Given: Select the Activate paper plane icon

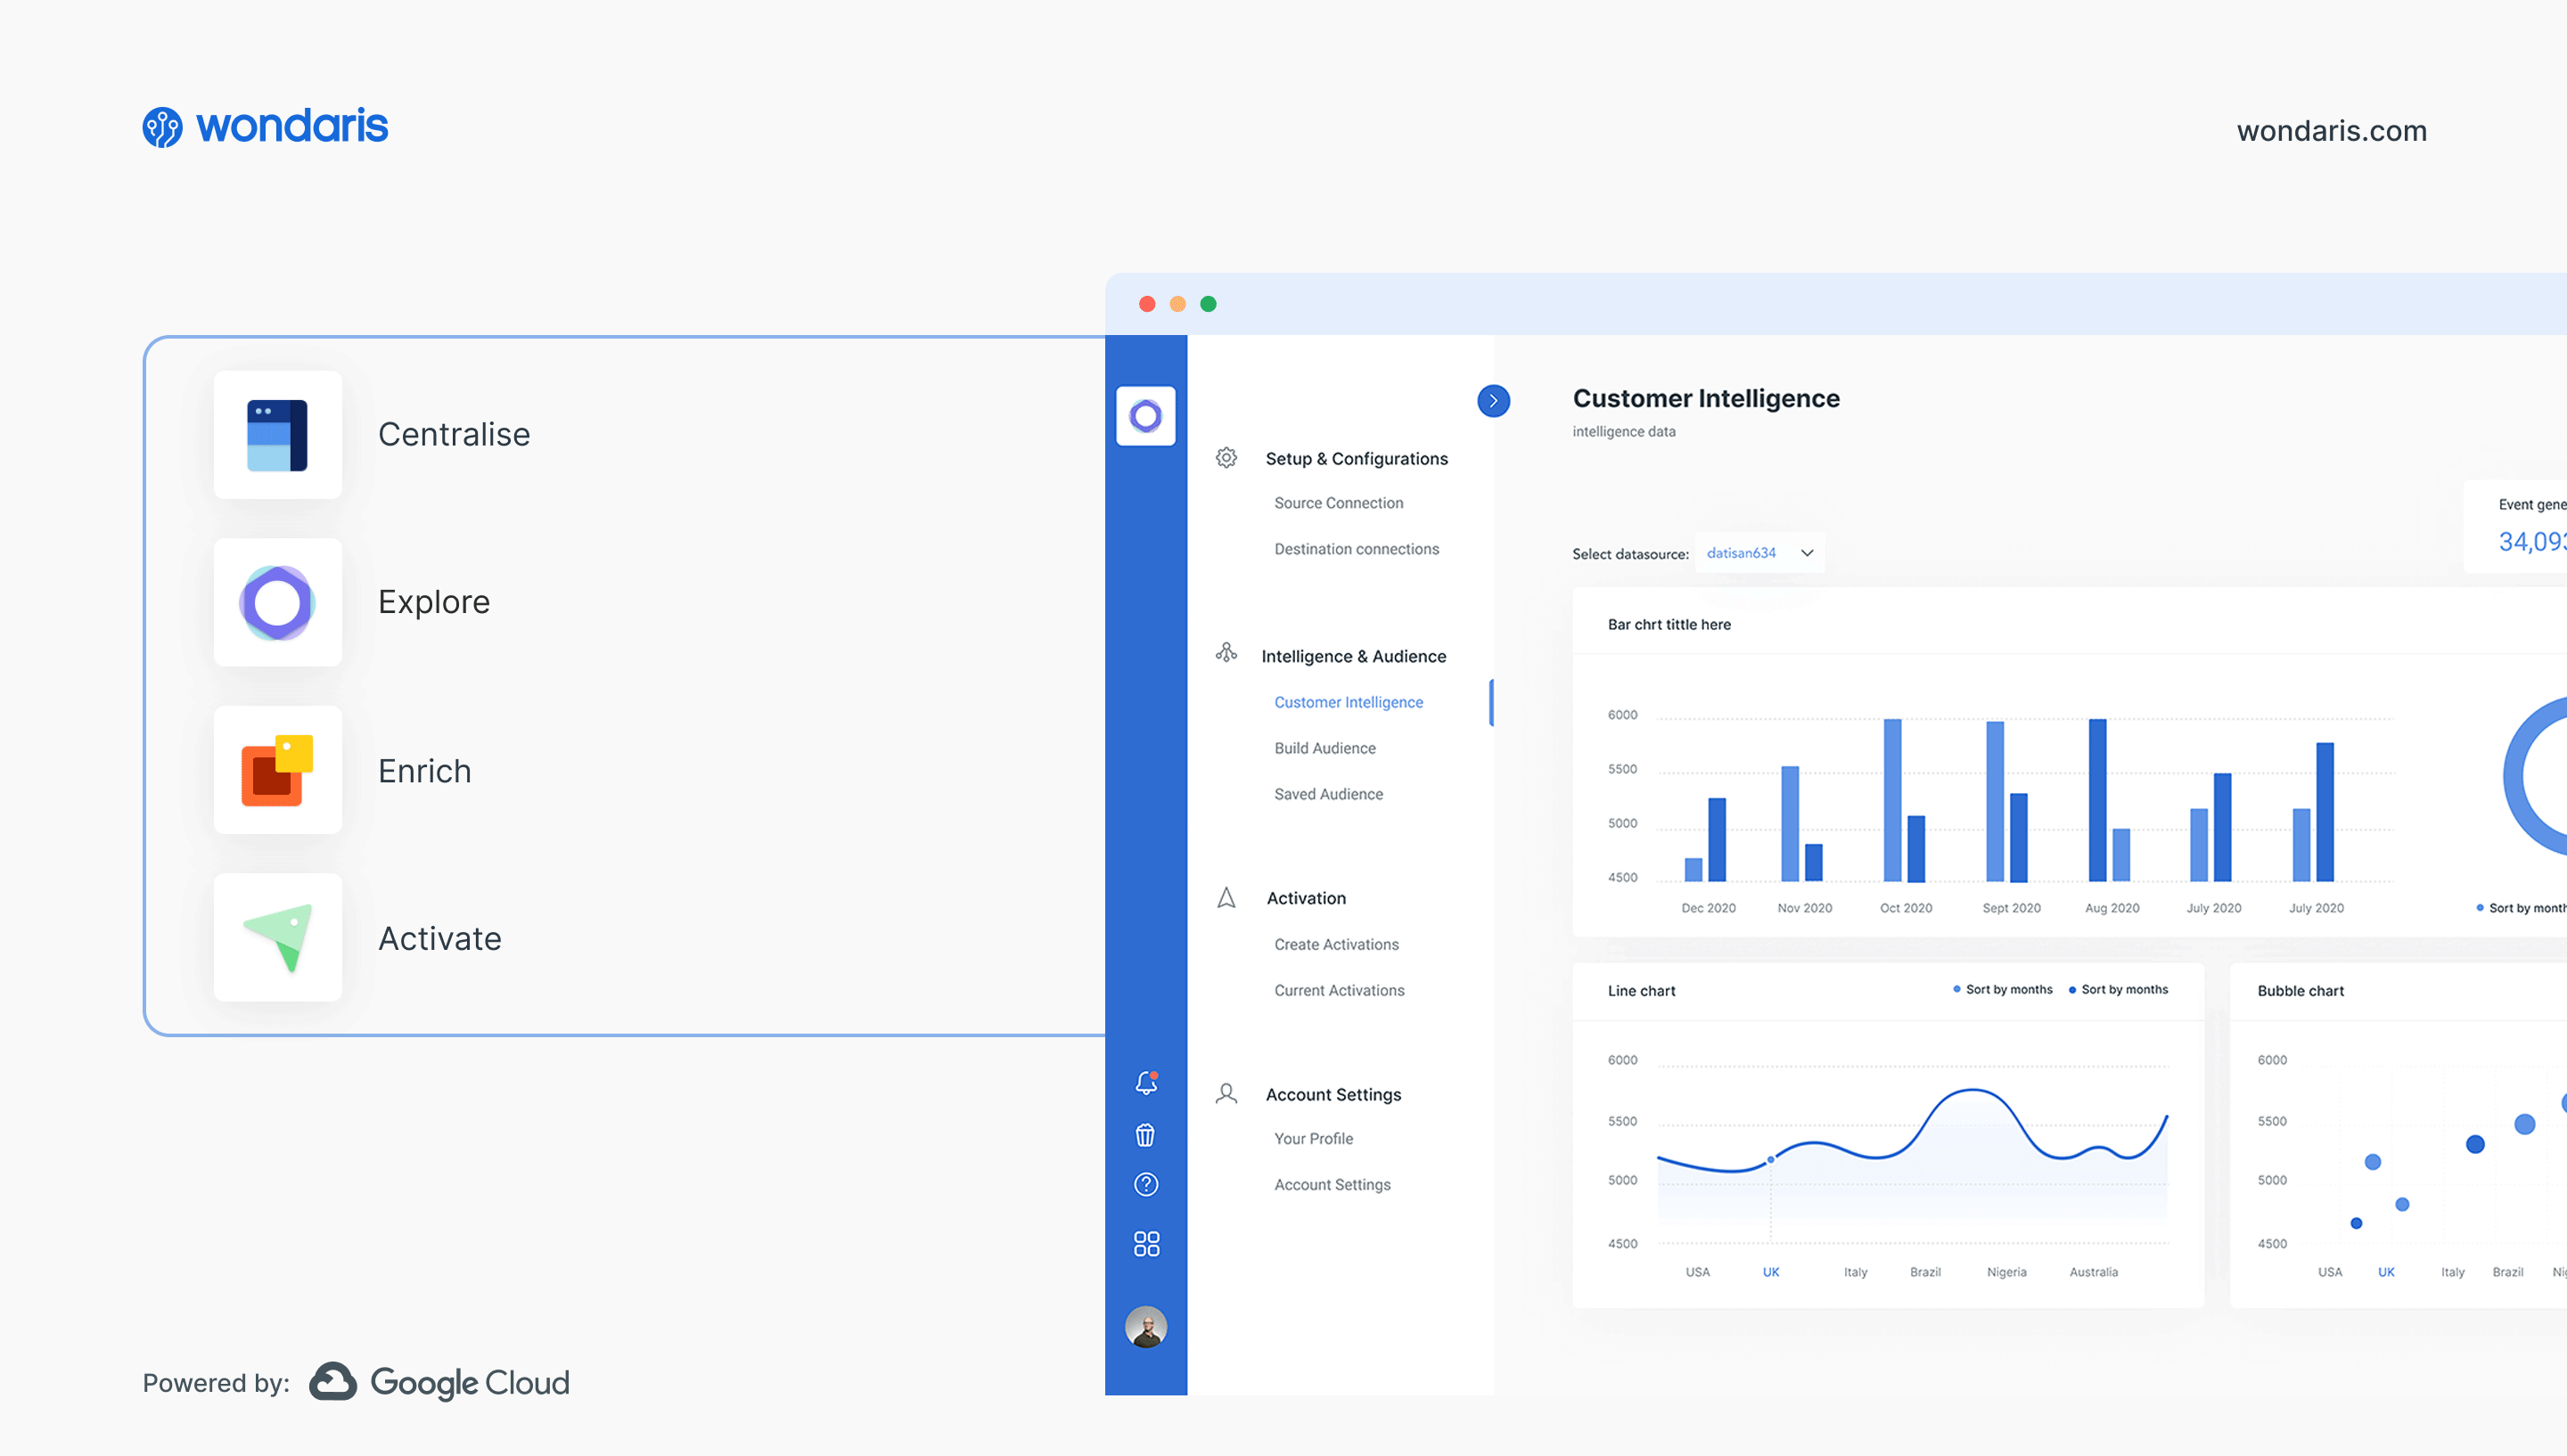Looking at the screenshot, I should 278,938.
